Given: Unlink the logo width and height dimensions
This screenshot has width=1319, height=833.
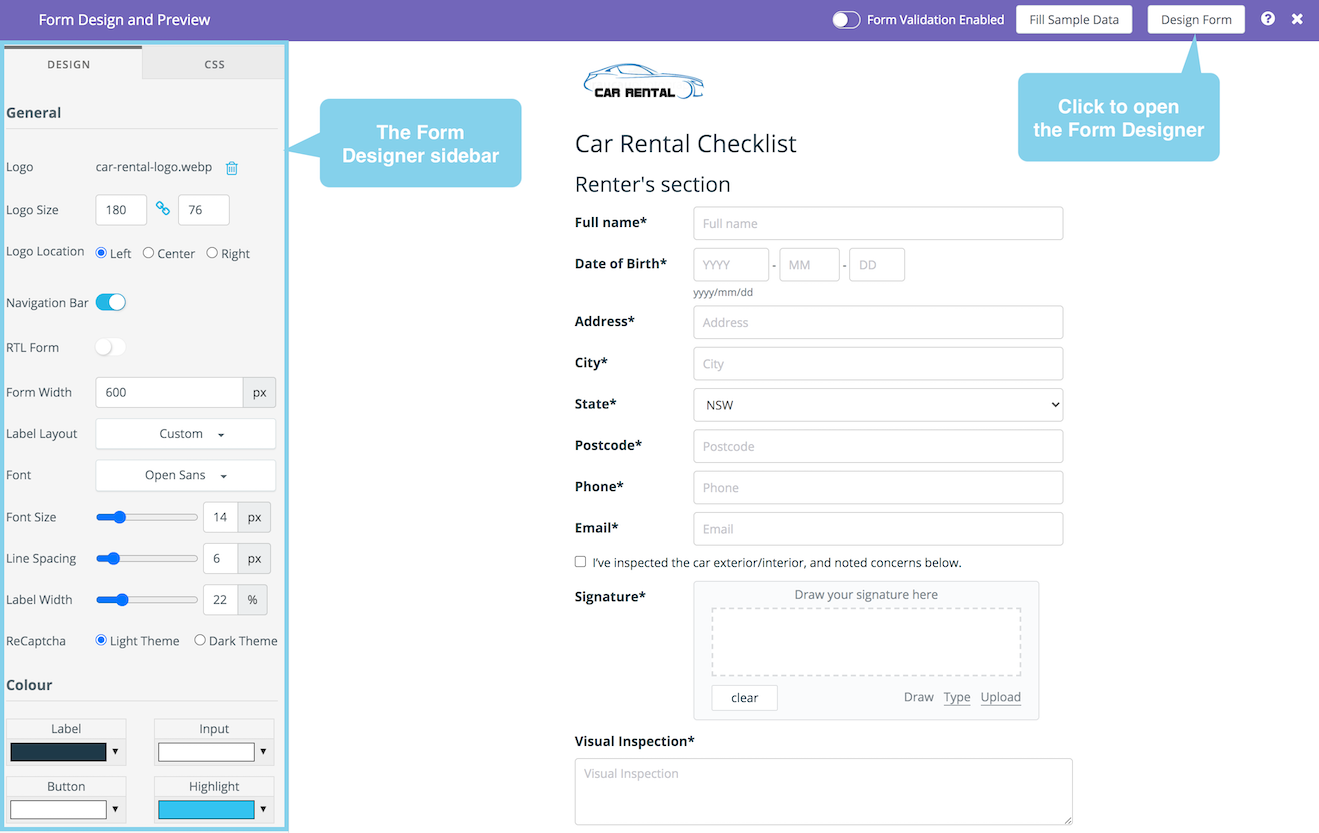Looking at the screenshot, I should point(162,209).
